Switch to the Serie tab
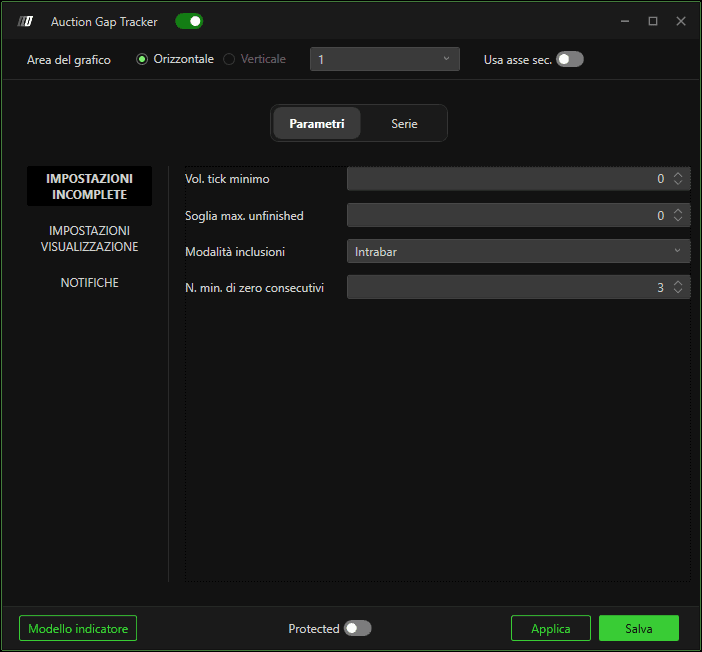The height and width of the screenshot is (652, 702). [x=404, y=124]
